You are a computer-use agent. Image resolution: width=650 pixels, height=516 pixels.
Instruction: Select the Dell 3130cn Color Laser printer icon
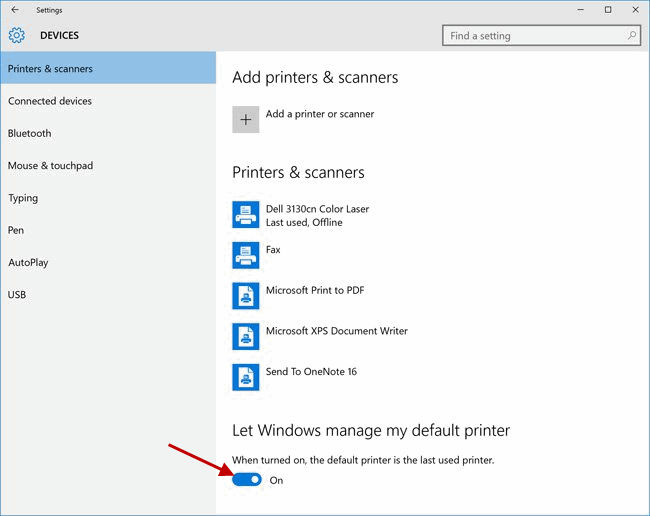[246, 214]
